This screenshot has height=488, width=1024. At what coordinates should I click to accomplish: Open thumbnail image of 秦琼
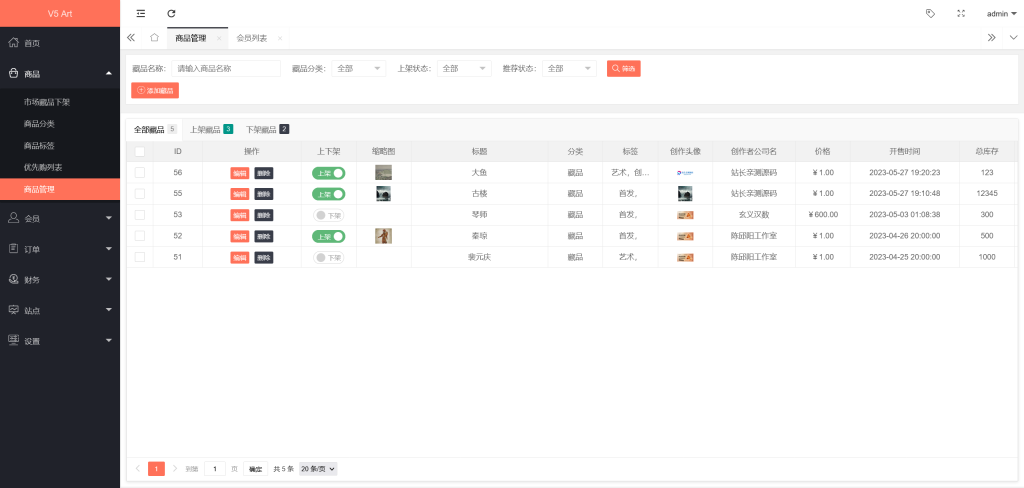[383, 236]
